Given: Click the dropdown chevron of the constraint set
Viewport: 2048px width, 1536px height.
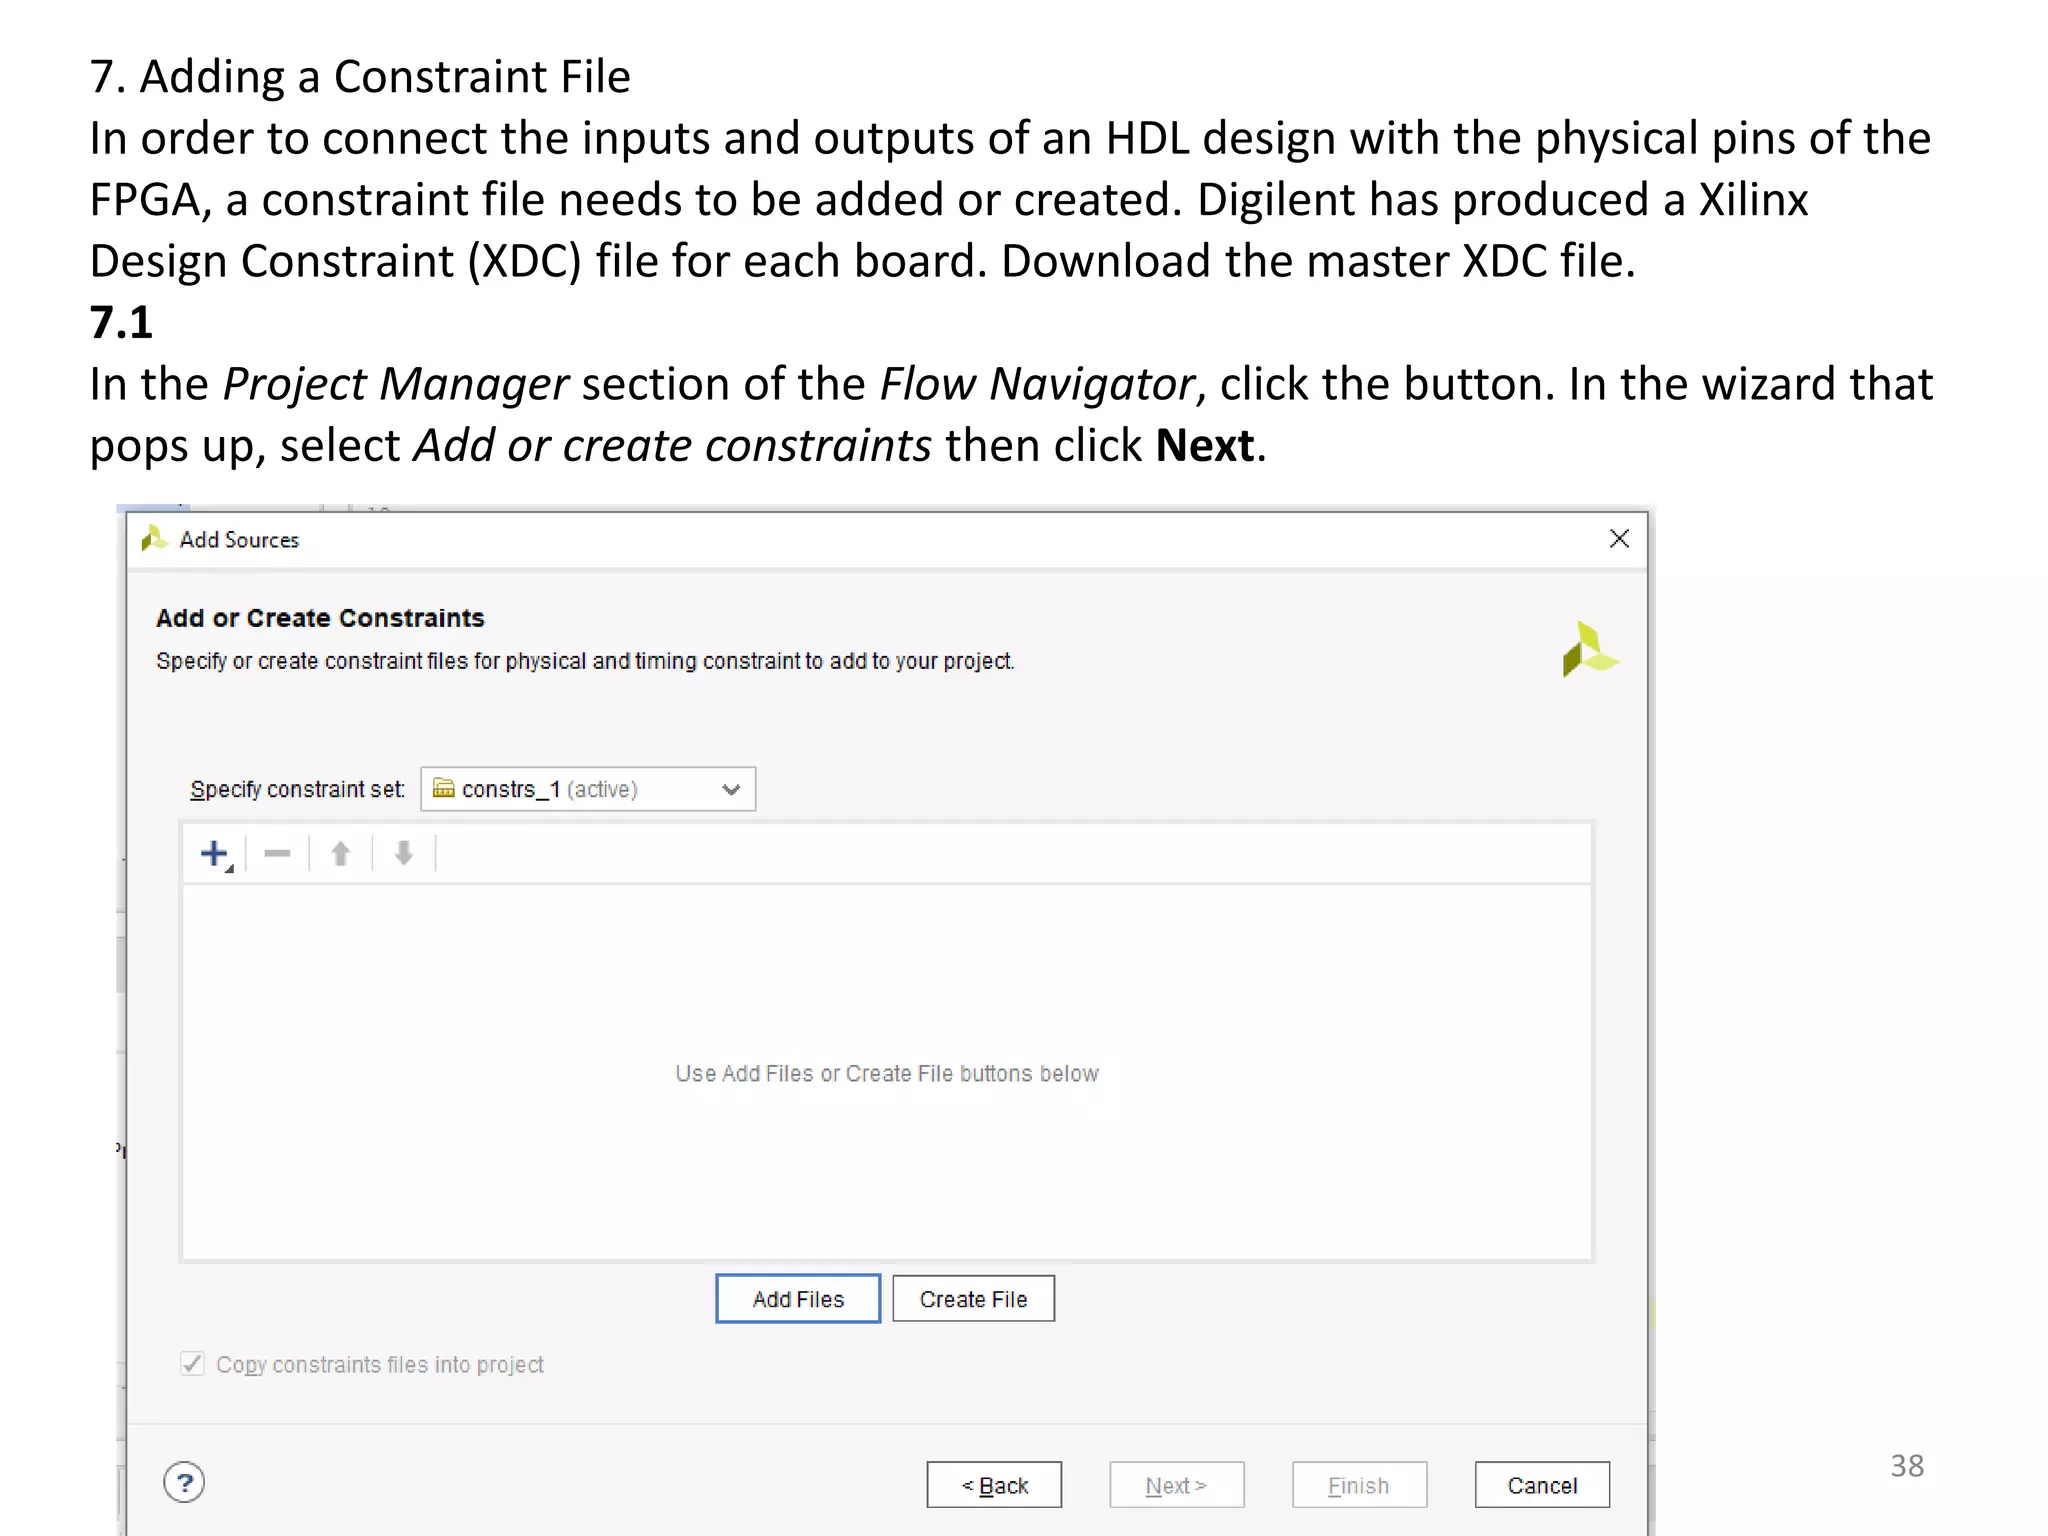Looking at the screenshot, I should click(731, 789).
